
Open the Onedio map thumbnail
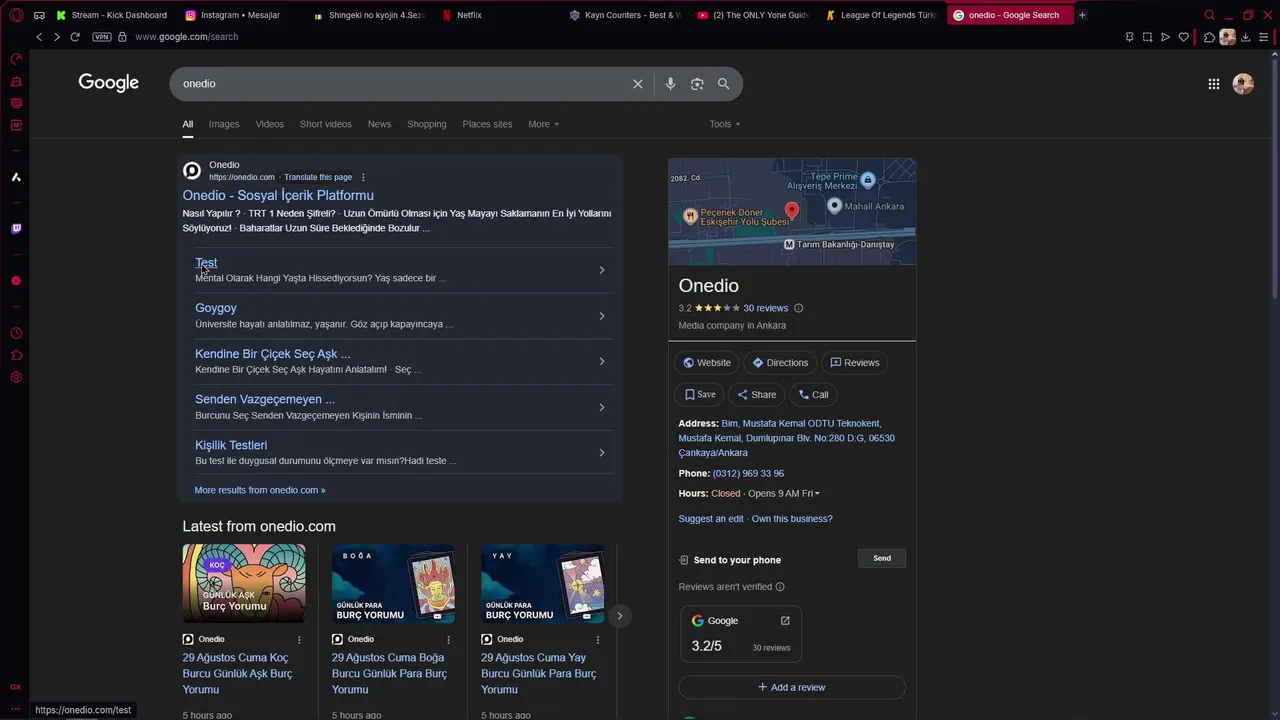(792, 212)
